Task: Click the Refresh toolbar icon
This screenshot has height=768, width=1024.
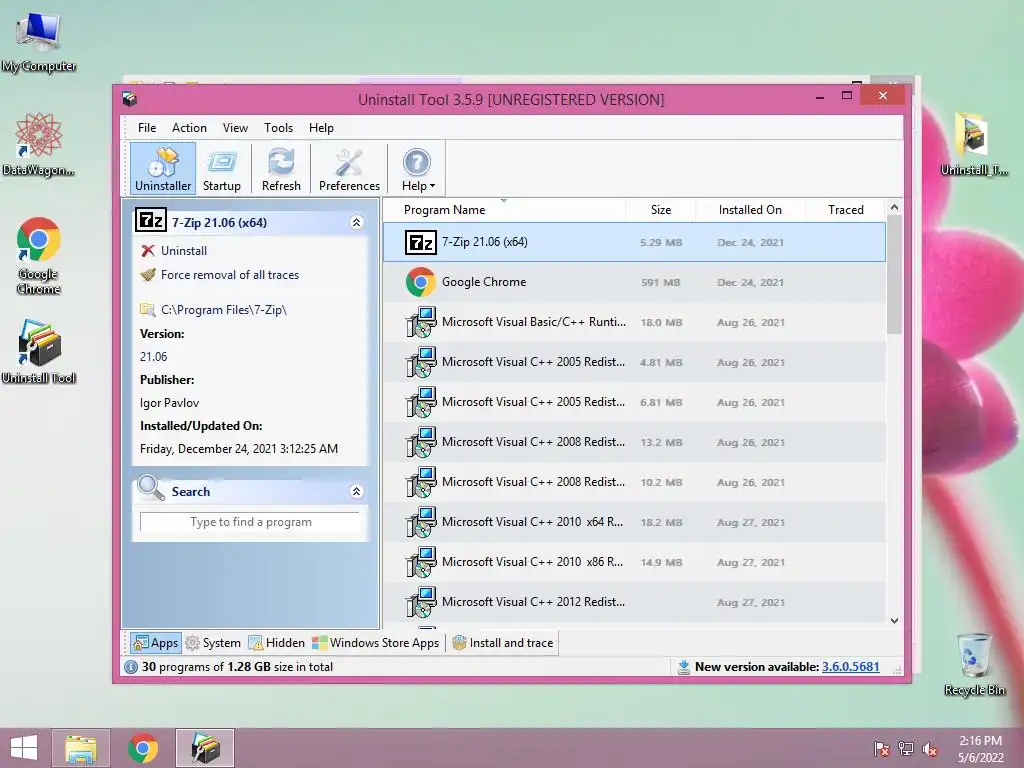Action: coord(281,168)
